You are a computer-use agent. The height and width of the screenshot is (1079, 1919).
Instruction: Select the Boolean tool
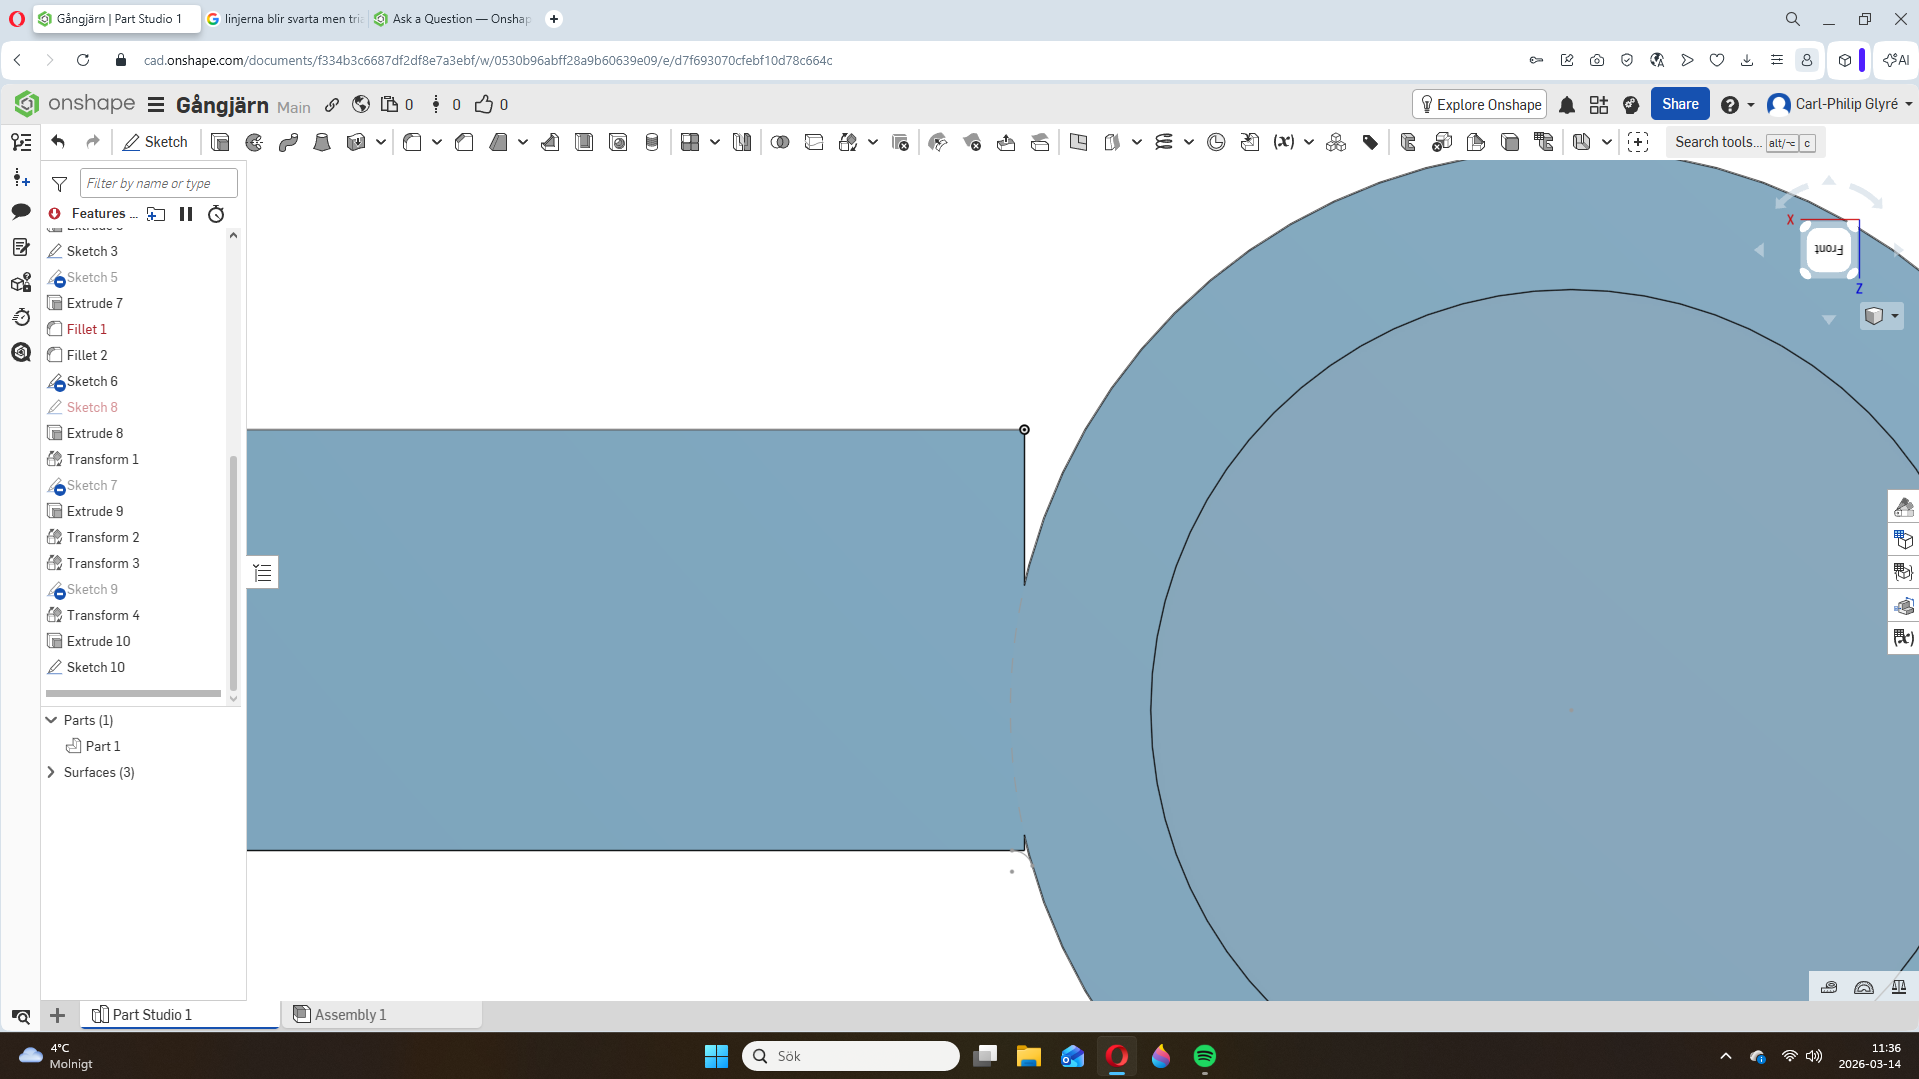click(x=780, y=142)
